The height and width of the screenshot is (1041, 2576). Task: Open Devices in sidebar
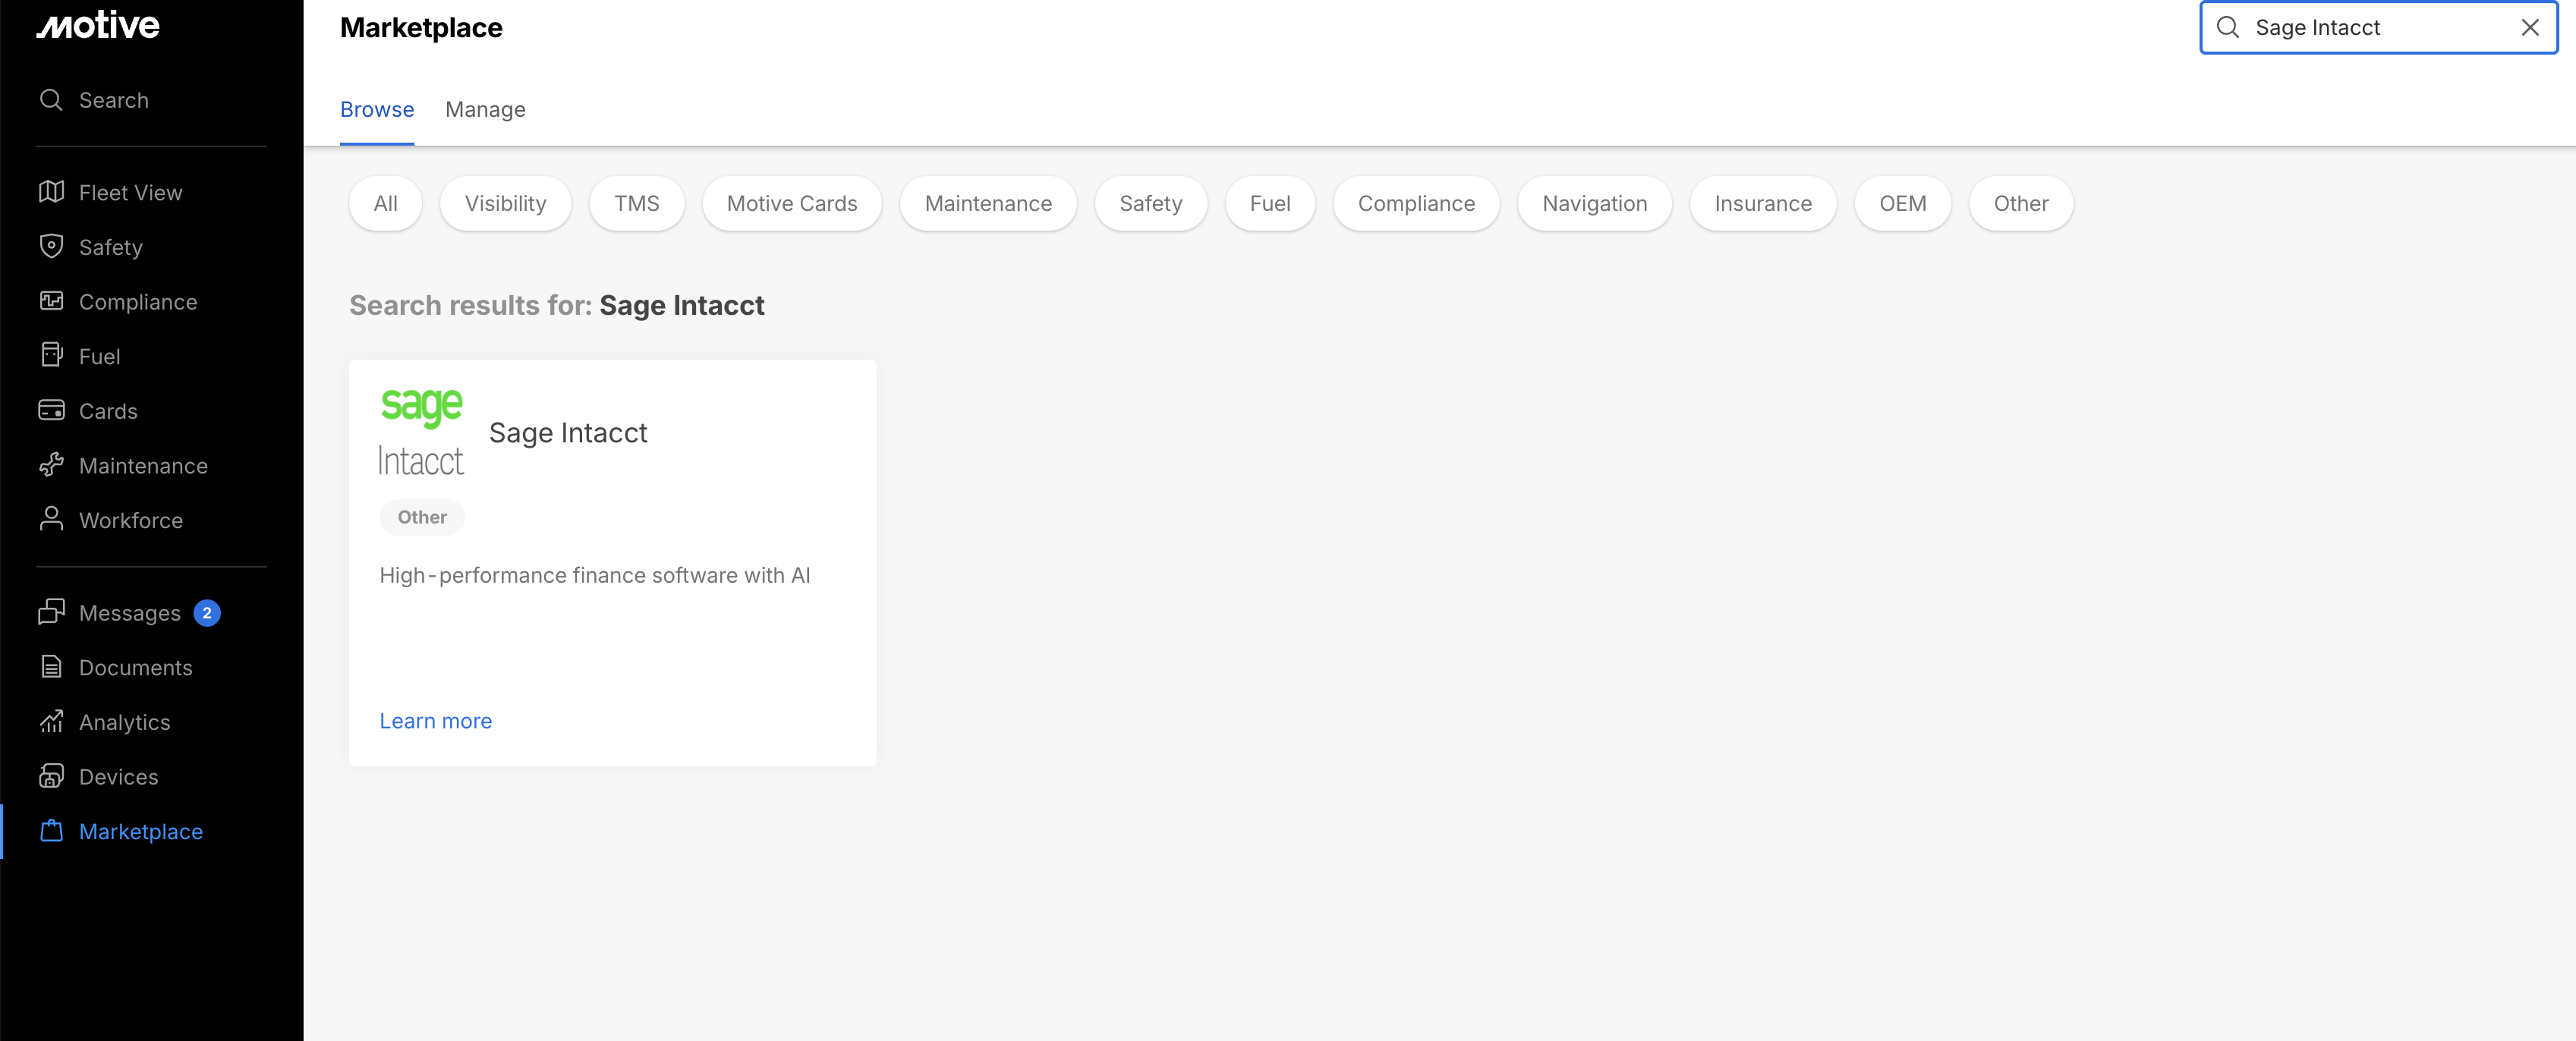pyautogui.click(x=118, y=776)
